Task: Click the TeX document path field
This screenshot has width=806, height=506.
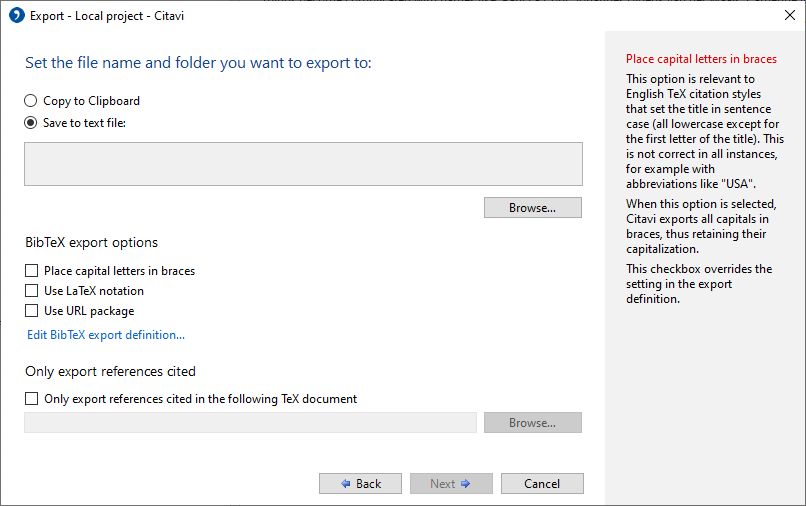Action: click(x=250, y=423)
